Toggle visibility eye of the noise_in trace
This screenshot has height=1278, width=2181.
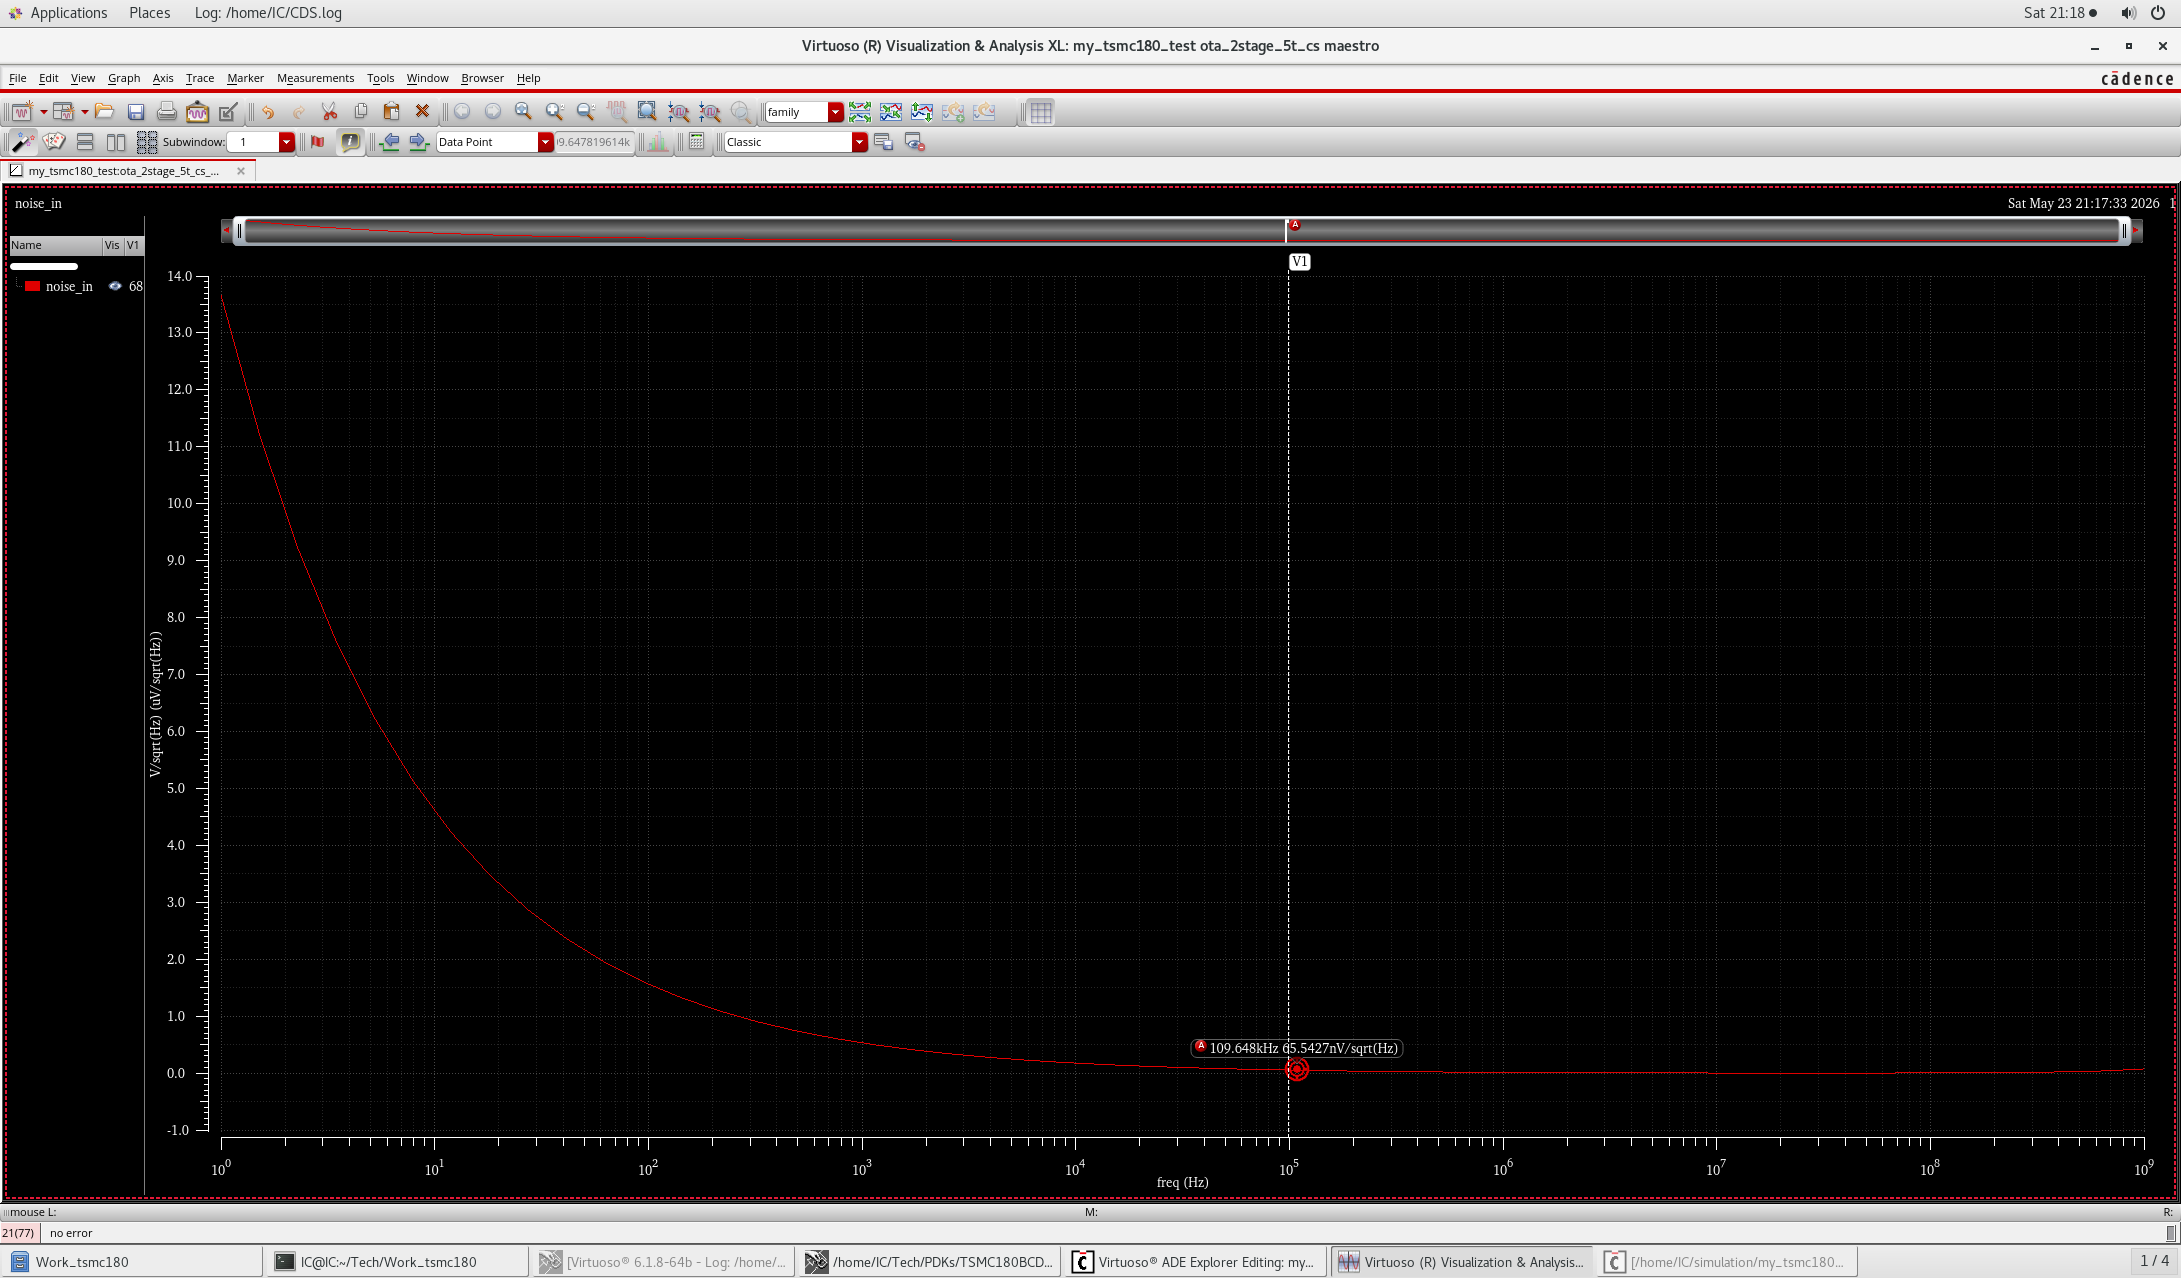click(115, 286)
